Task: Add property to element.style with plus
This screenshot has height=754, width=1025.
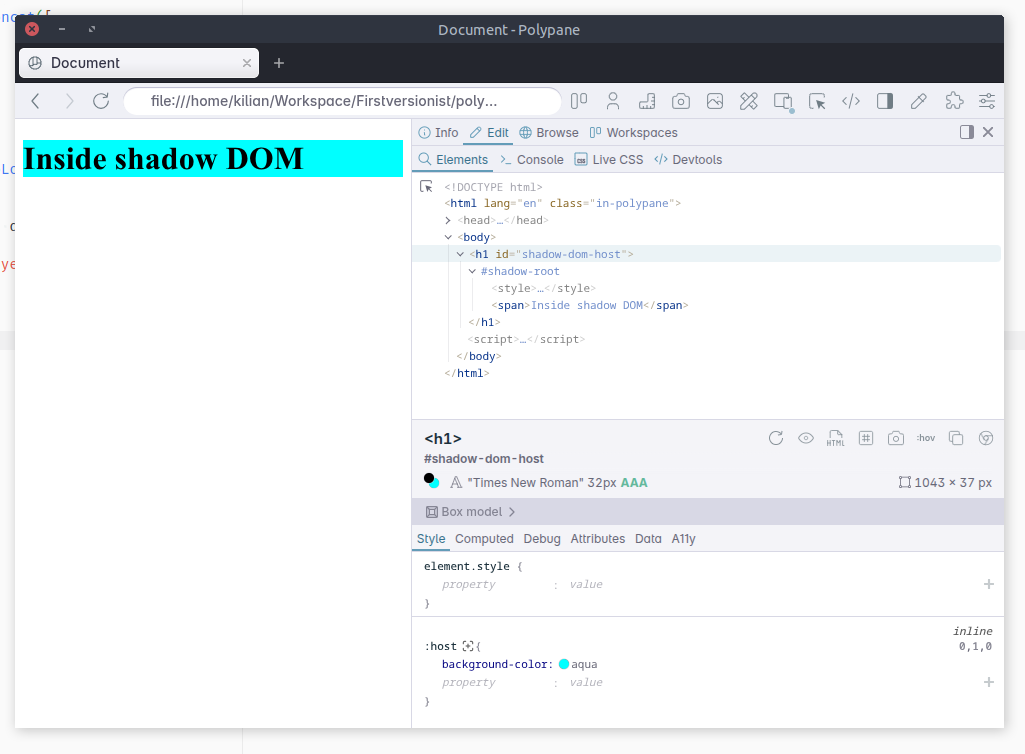Action: tap(988, 584)
